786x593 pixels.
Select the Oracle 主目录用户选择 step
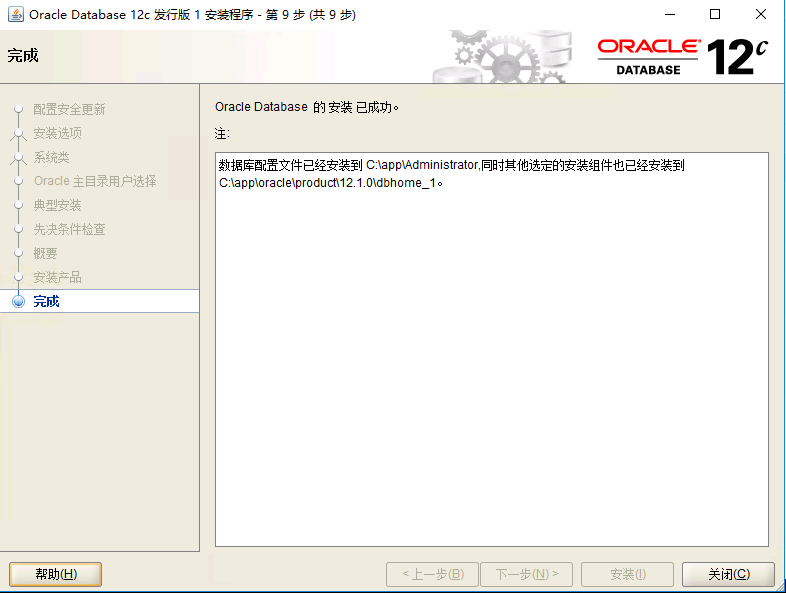click(x=95, y=181)
